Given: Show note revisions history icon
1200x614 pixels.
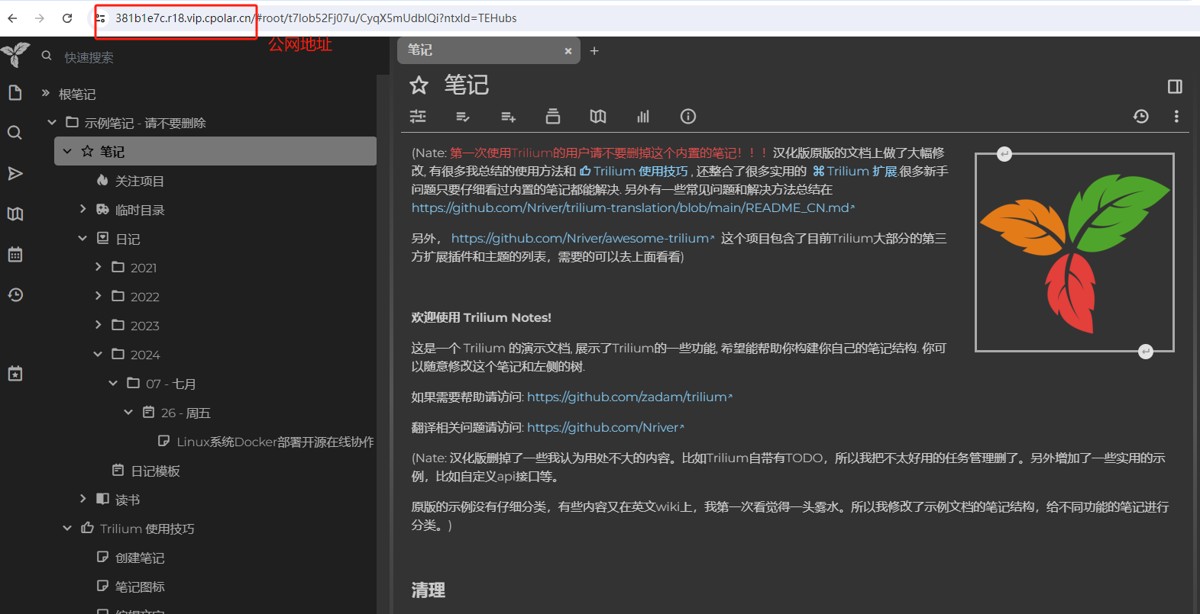Looking at the screenshot, I should coord(1141,117).
